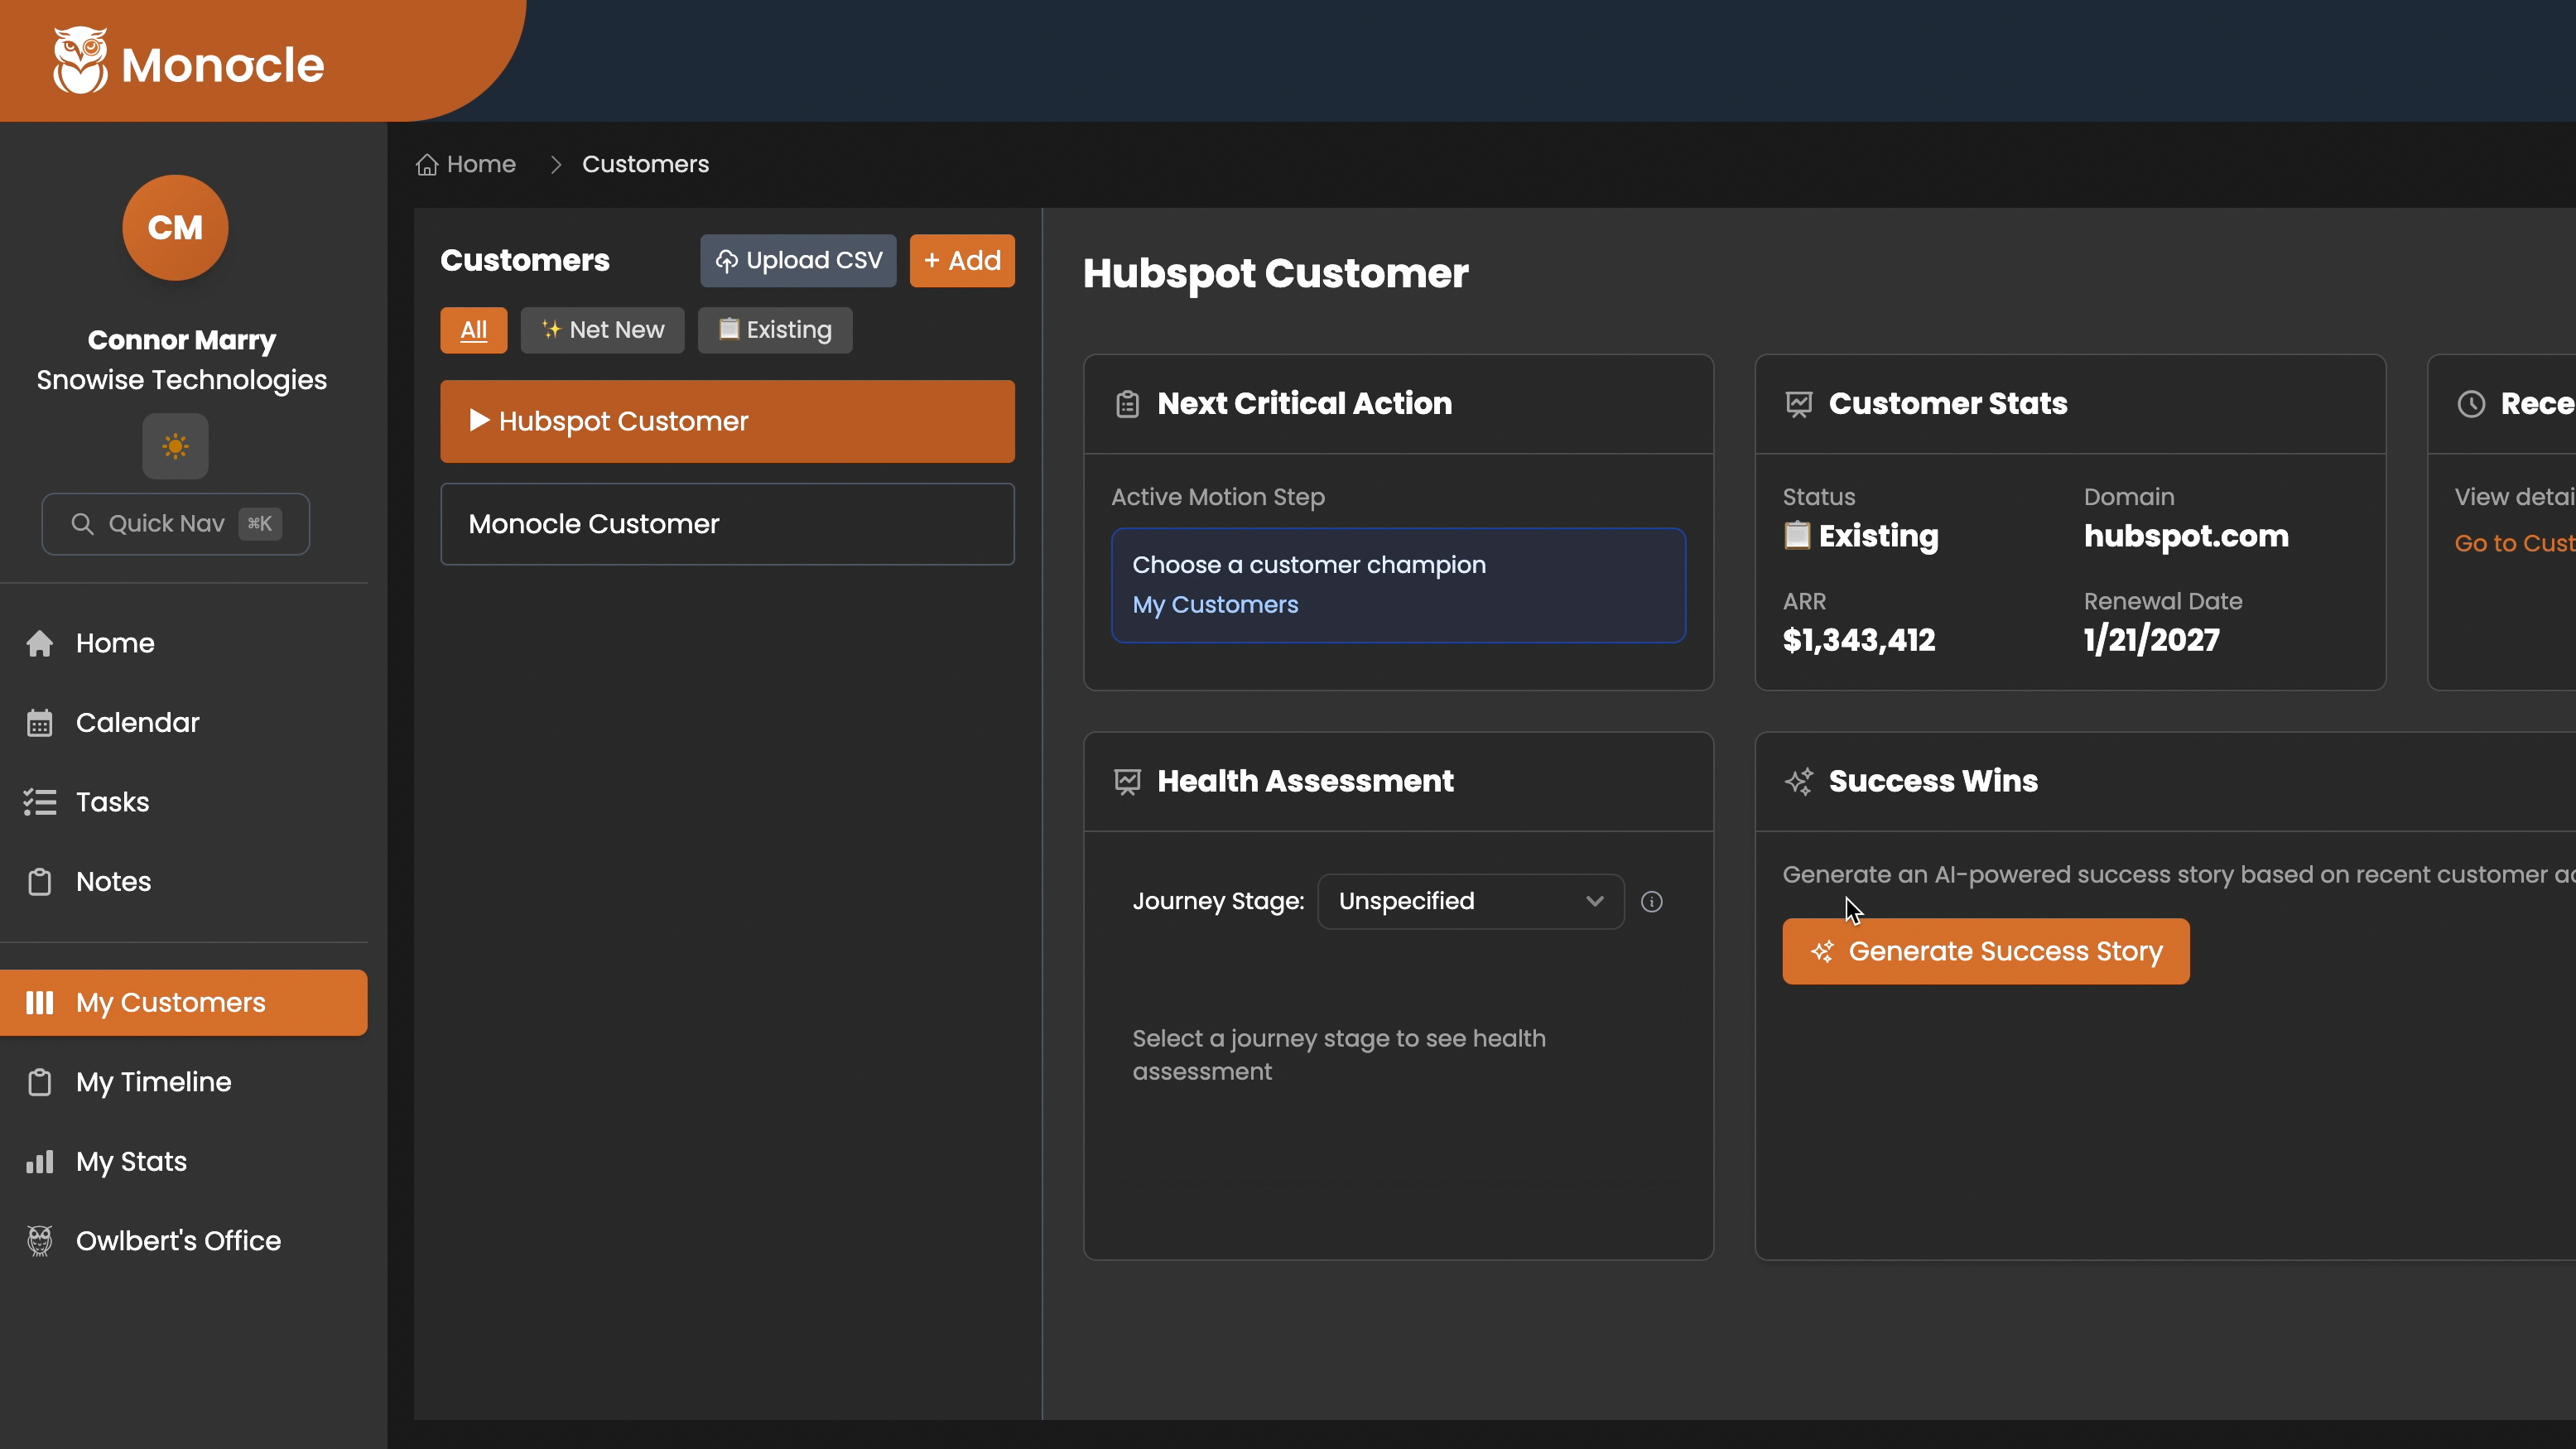Toggle the sun light-mode theme button
The image size is (2576, 1449).
[x=175, y=446]
